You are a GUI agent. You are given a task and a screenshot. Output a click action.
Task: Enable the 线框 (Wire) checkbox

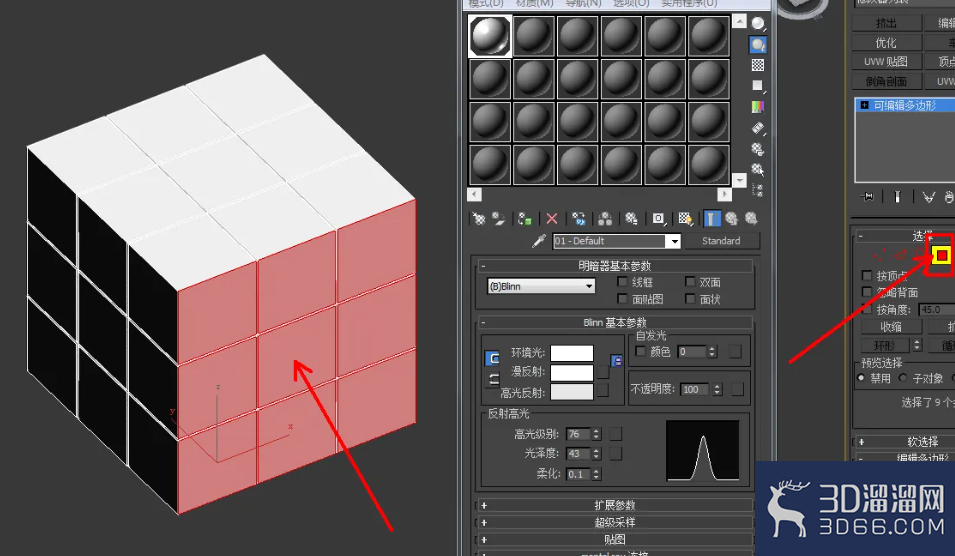pos(622,281)
